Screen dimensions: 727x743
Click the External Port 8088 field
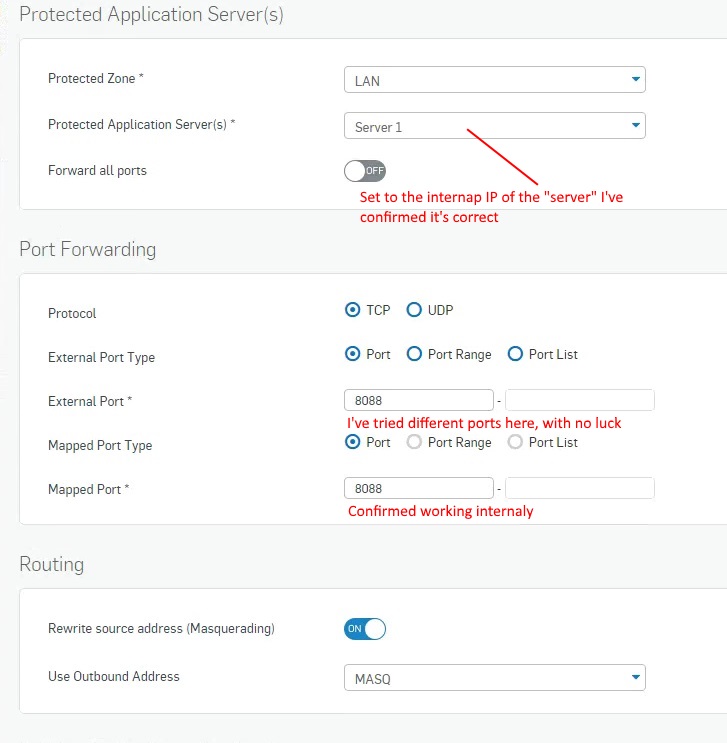point(418,400)
